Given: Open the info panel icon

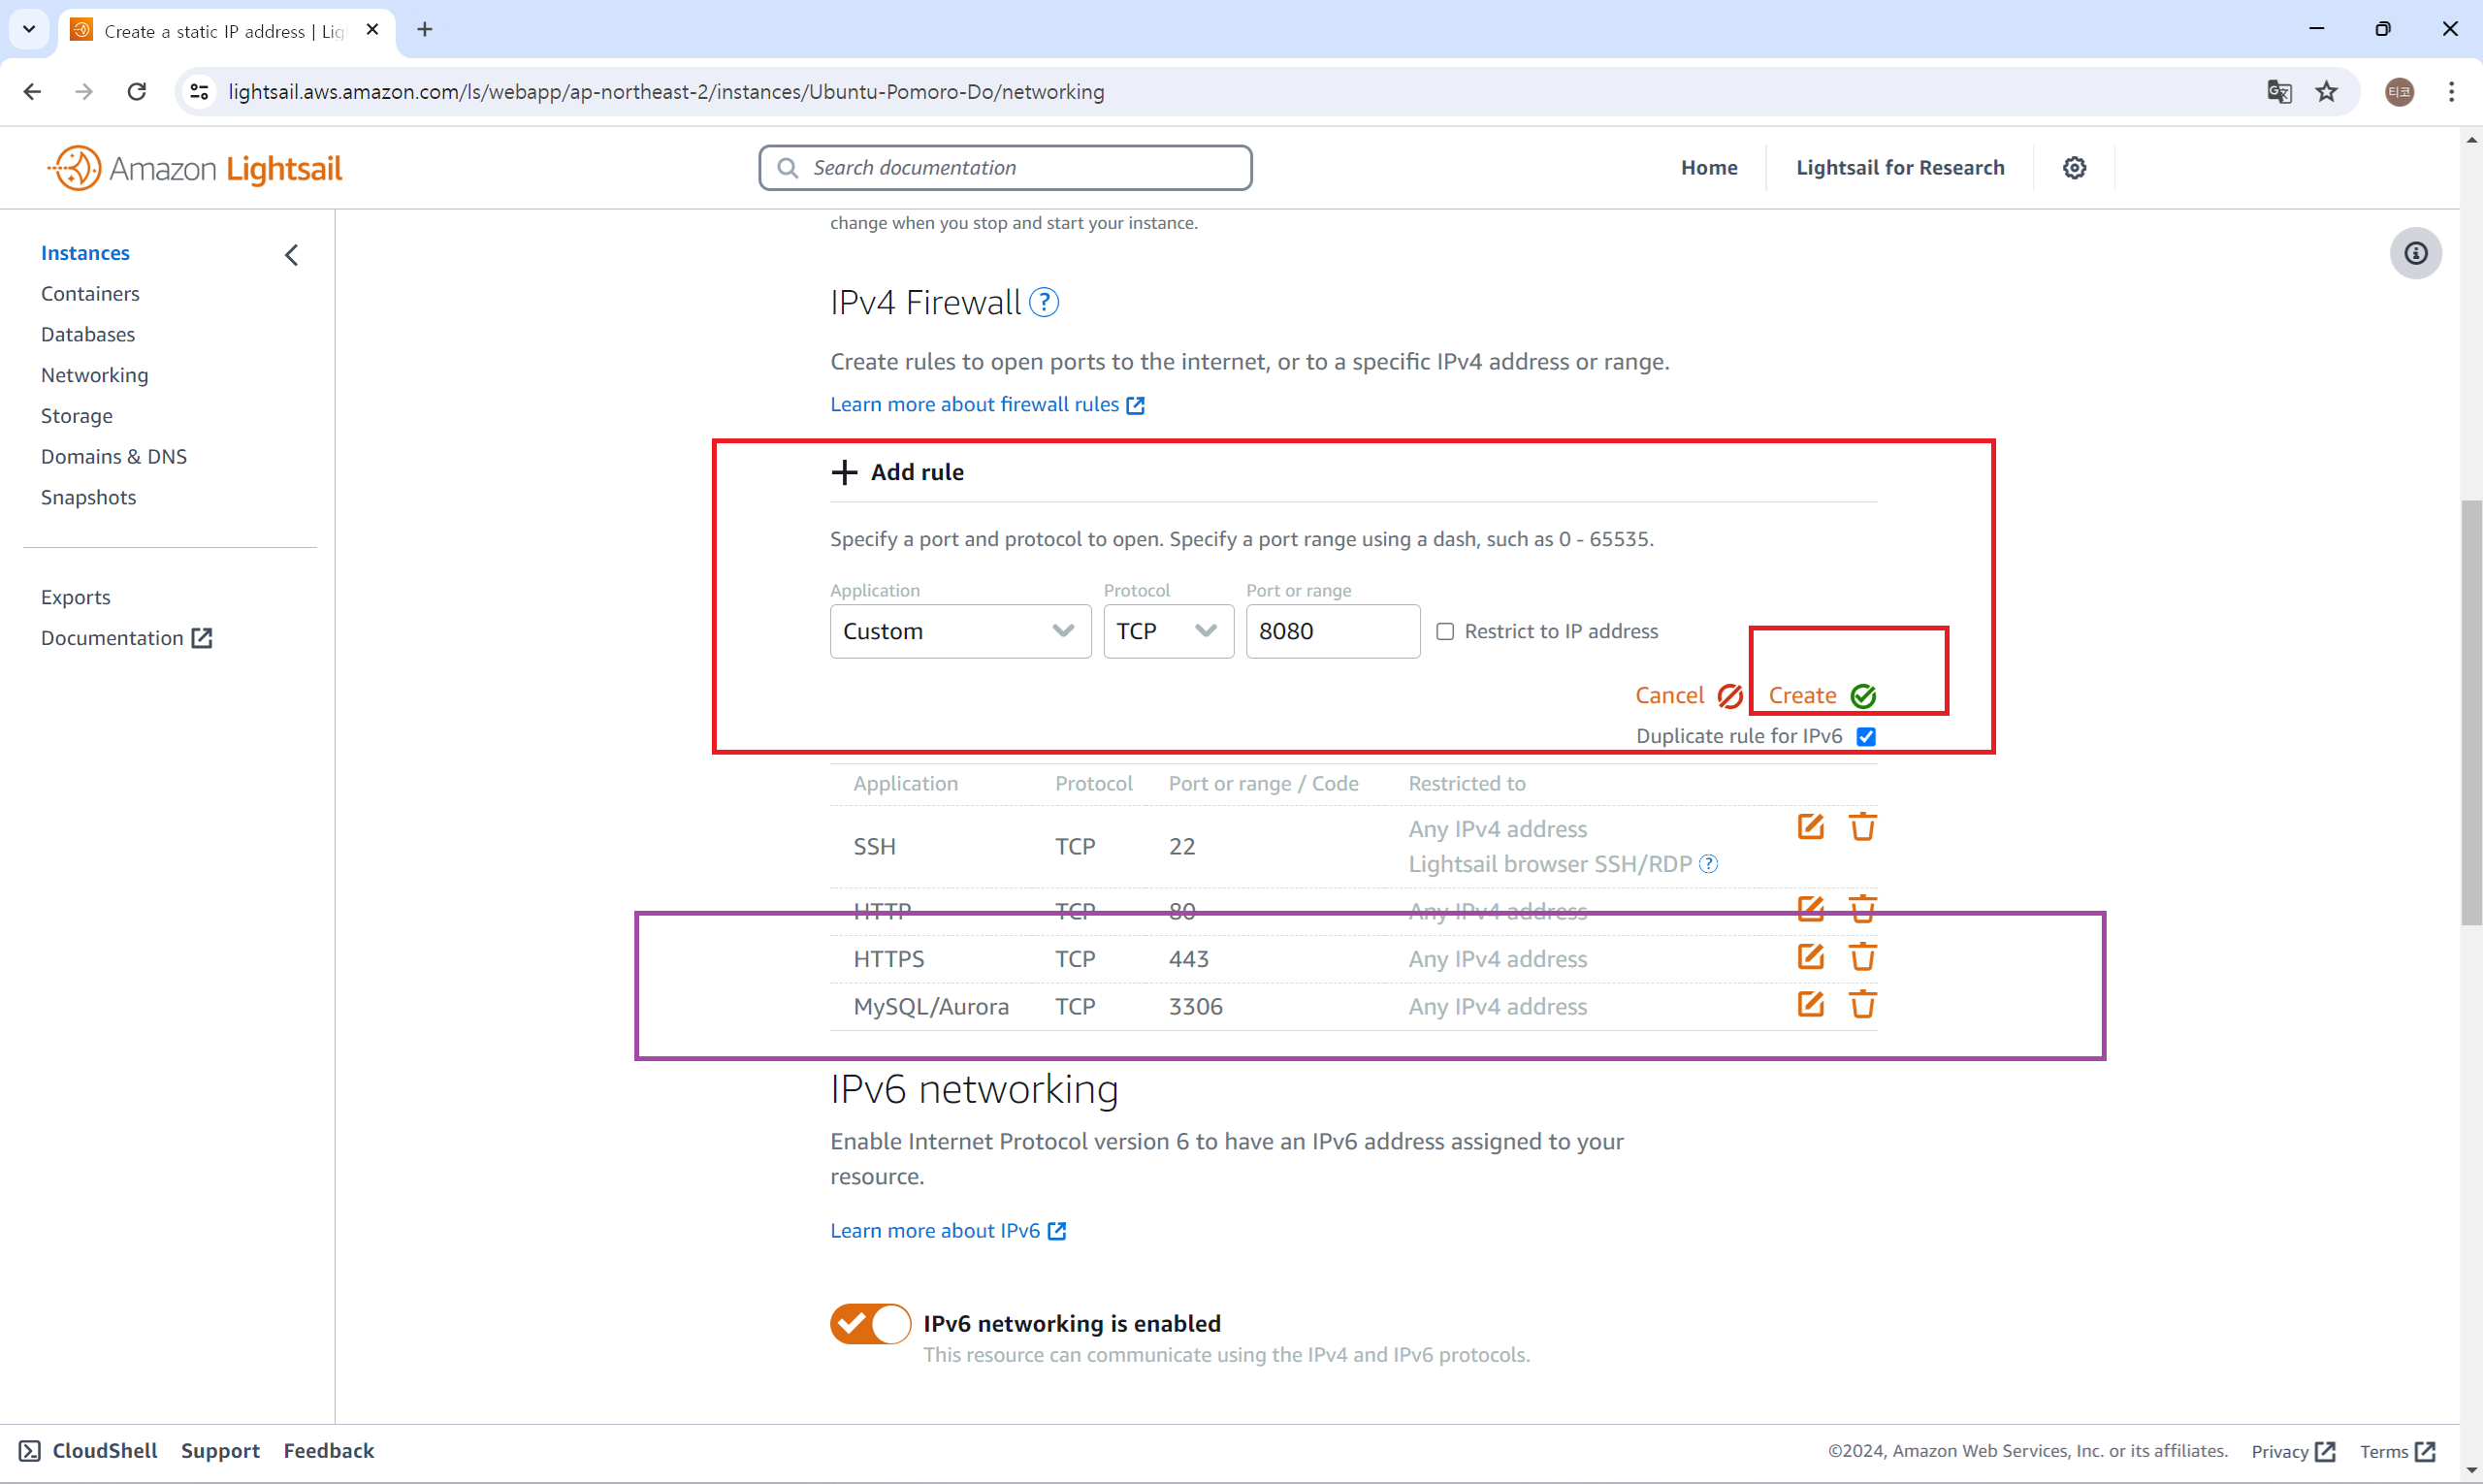Looking at the screenshot, I should pyautogui.click(x=2415, y=253).
